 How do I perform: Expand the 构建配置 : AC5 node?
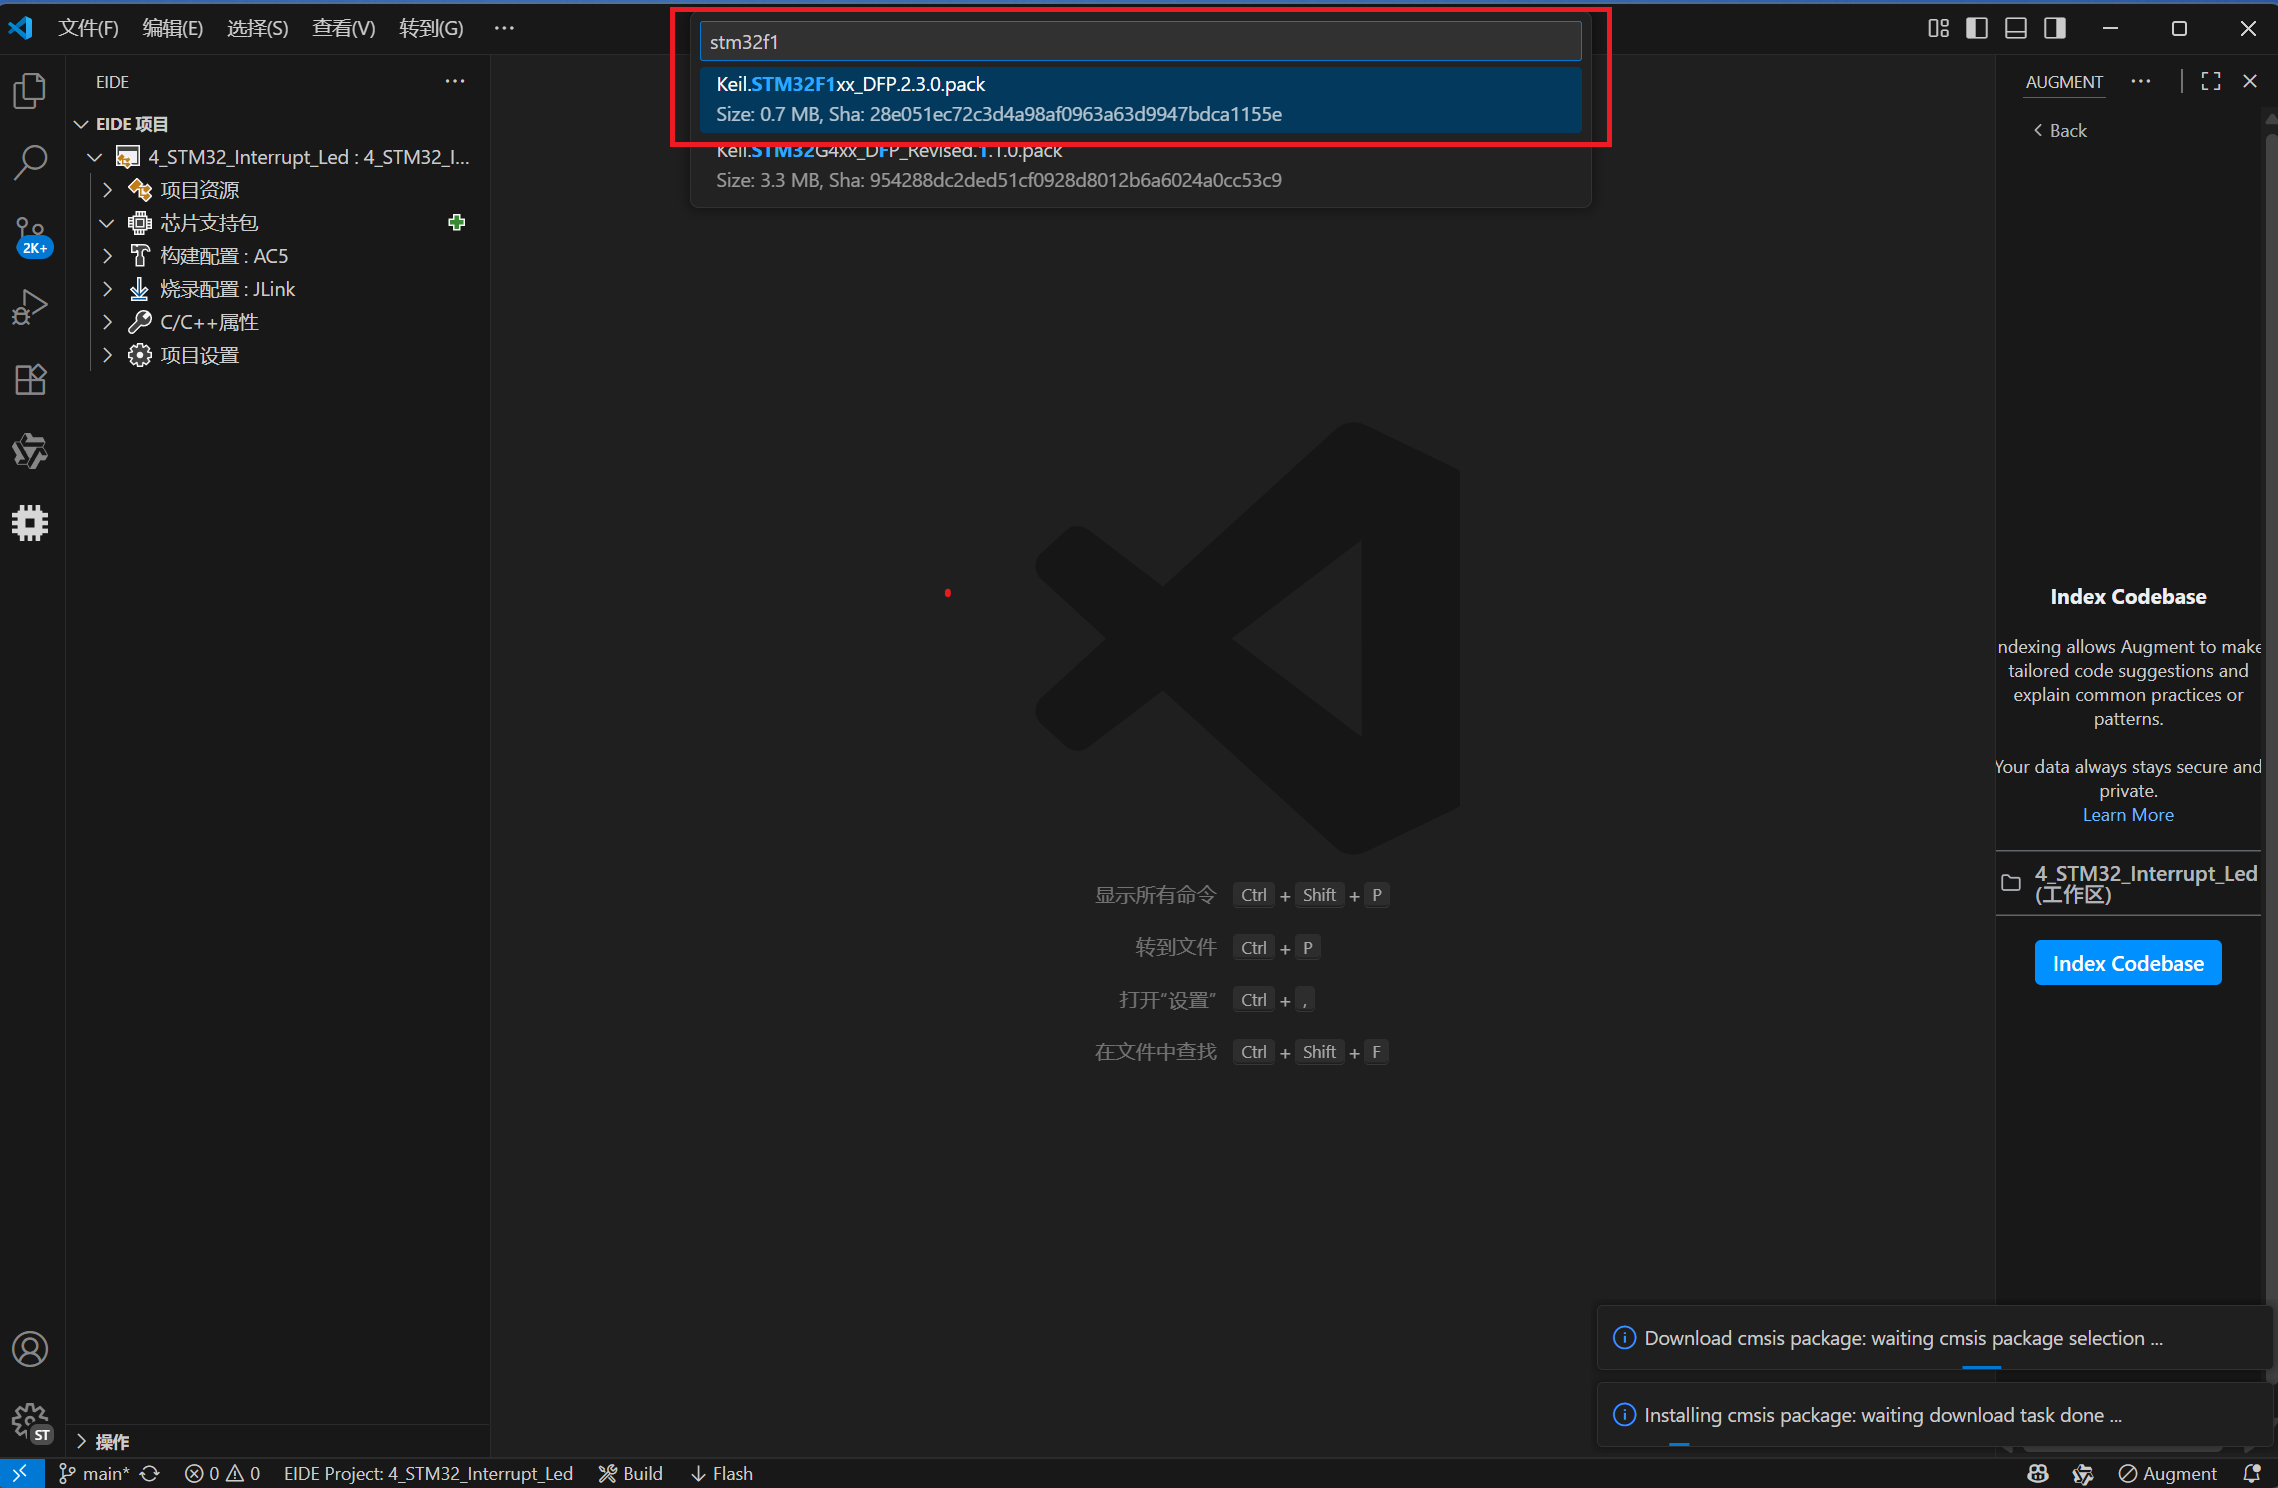tap(108, 256)
